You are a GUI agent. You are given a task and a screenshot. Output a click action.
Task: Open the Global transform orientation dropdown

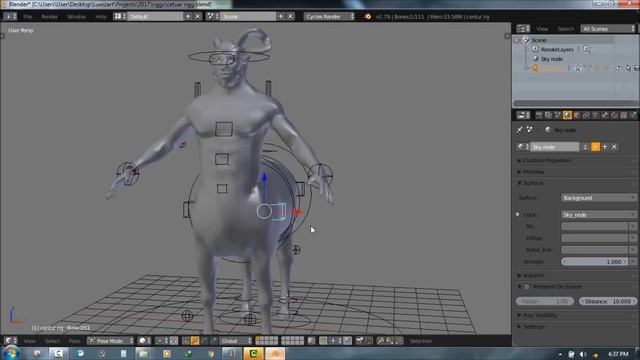[236, 341]
